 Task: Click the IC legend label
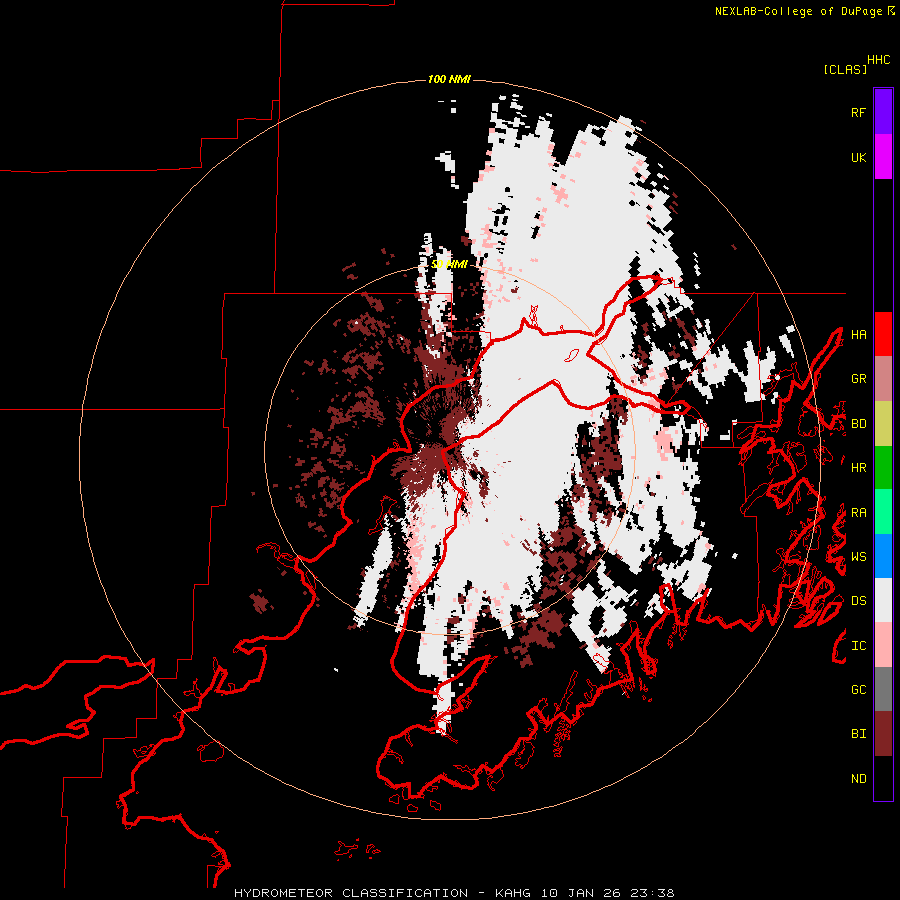tap(858, 646)
